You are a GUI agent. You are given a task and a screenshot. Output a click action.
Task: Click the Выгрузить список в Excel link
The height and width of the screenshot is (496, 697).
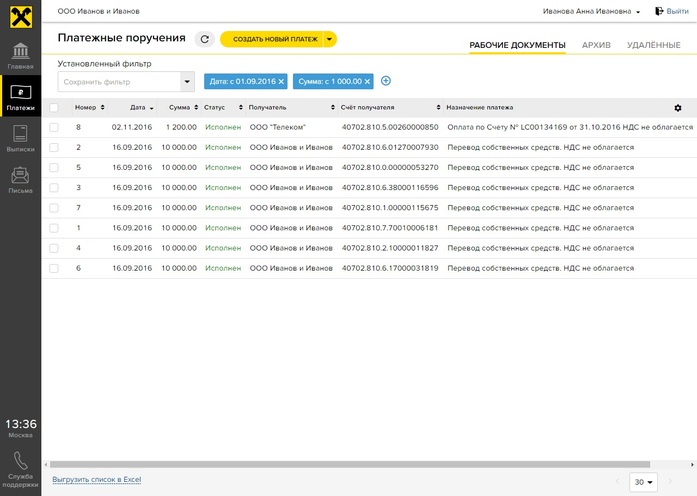pos(96,480)
